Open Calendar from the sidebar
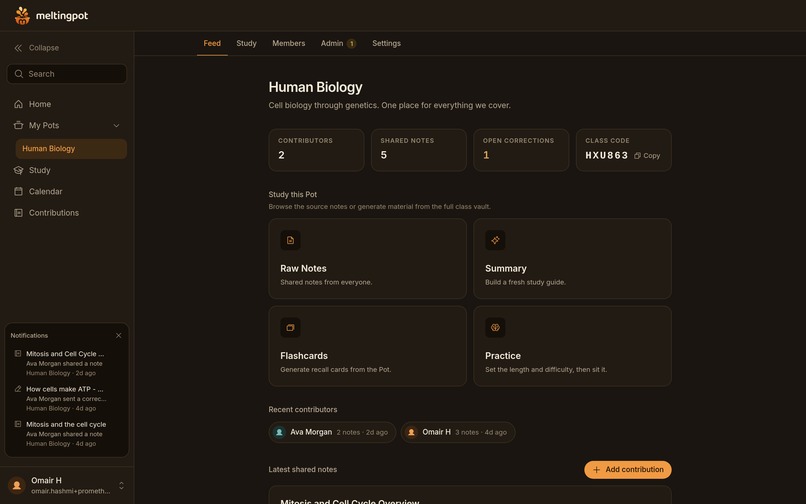The image size is (806, 504). (67, 191)
